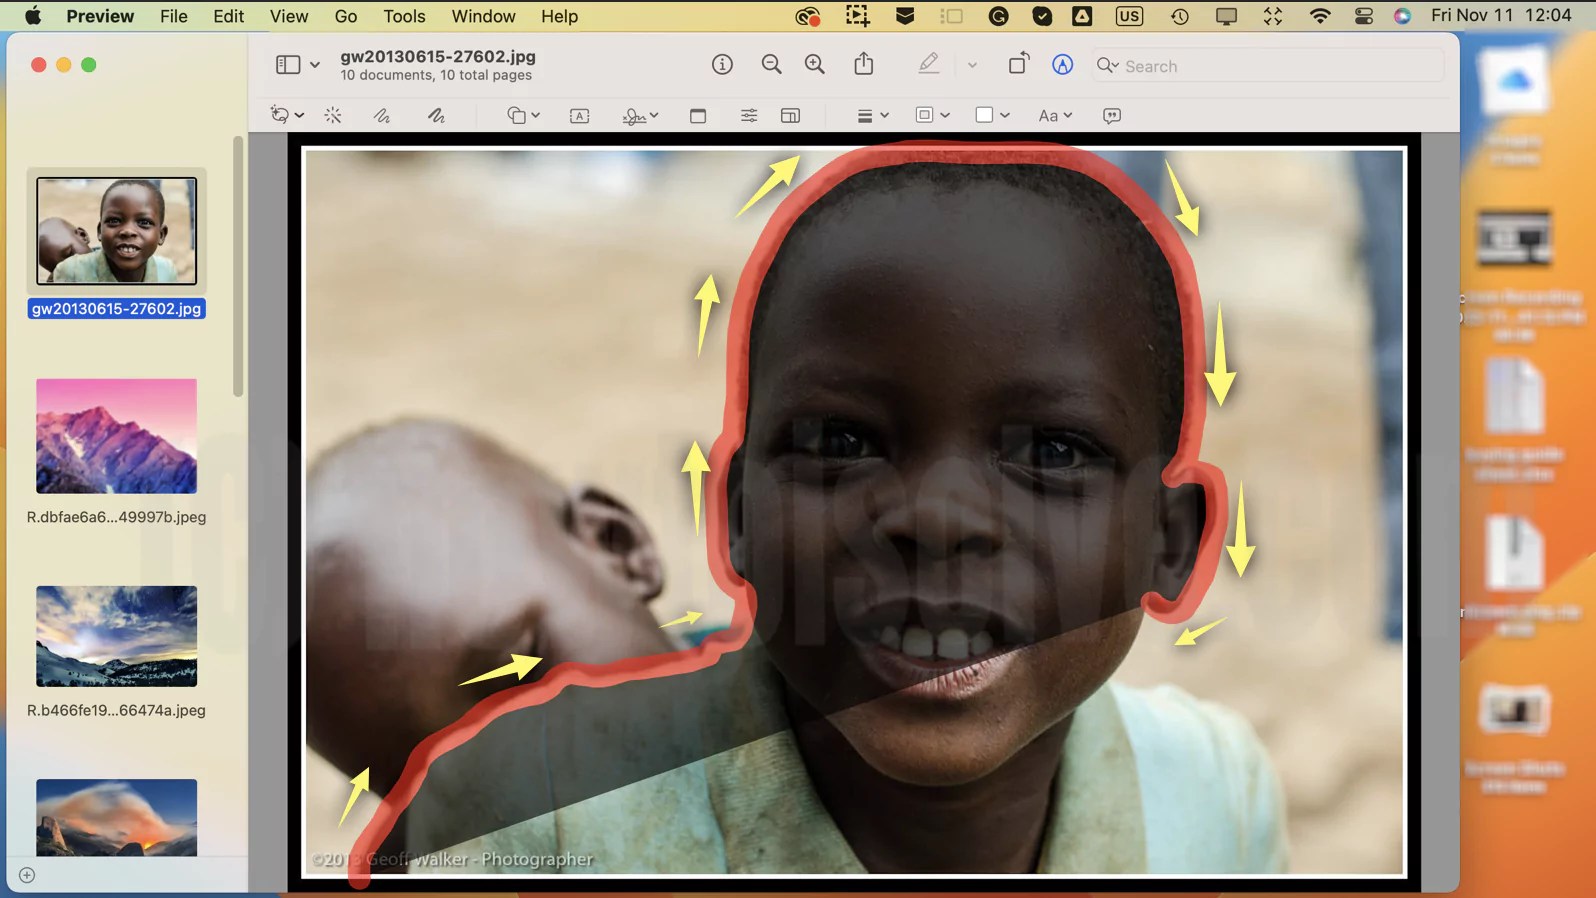Expand the Fill Color dropdown arrow

click(1005, 116)
